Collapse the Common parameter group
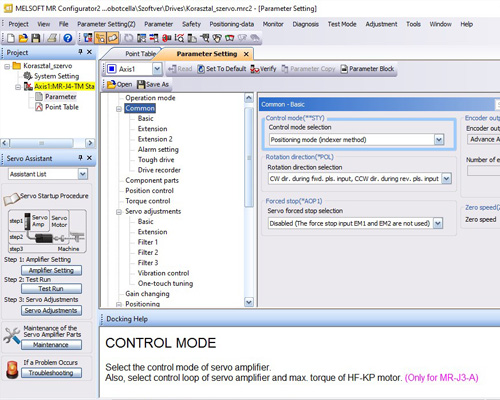Viewport: 500px width, 400px height. pos(119,109)
